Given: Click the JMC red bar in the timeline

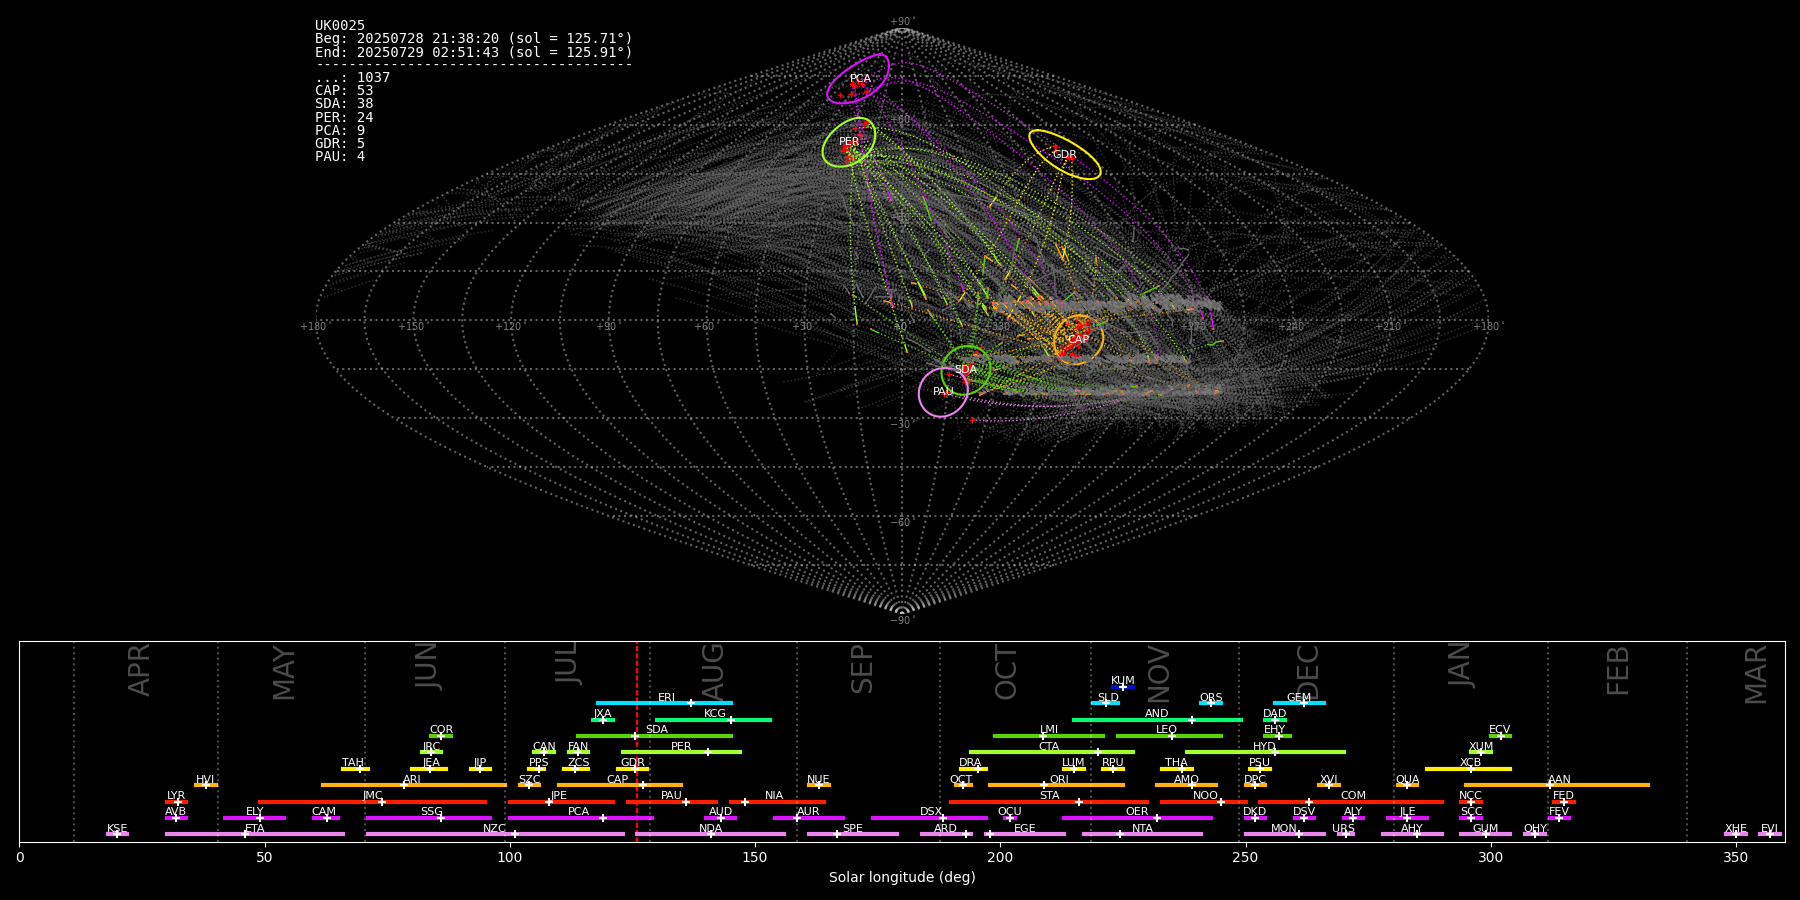Looking at the screenshot, I should pyautogui.click(x=373, y=802).
